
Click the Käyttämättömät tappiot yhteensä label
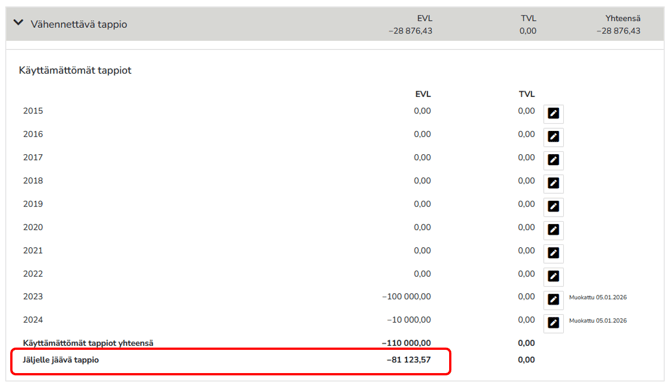click(88, 343)
